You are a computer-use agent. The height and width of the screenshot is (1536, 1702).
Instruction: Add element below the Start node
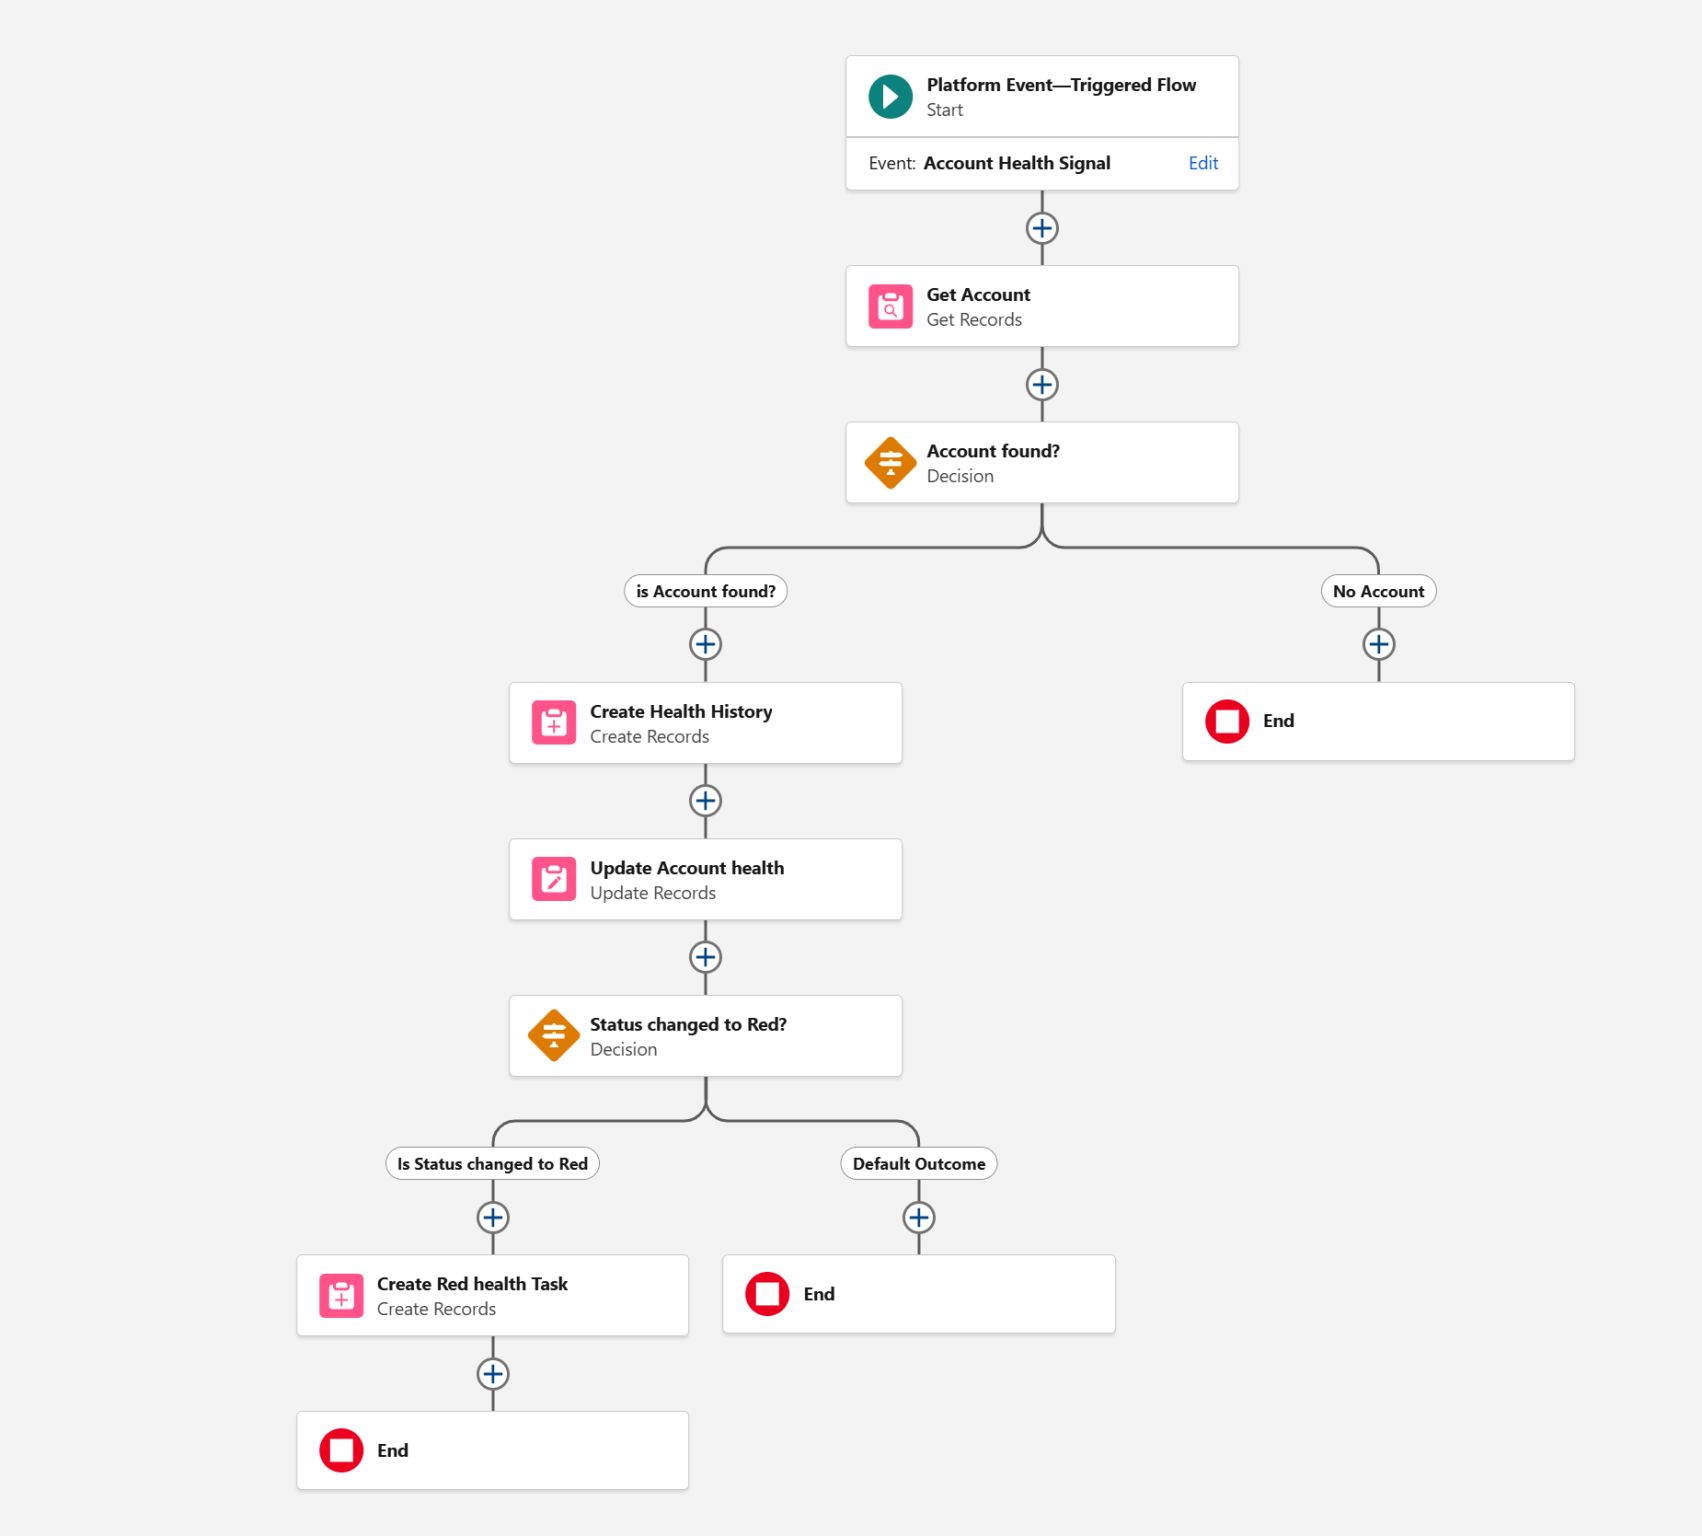1042,228
